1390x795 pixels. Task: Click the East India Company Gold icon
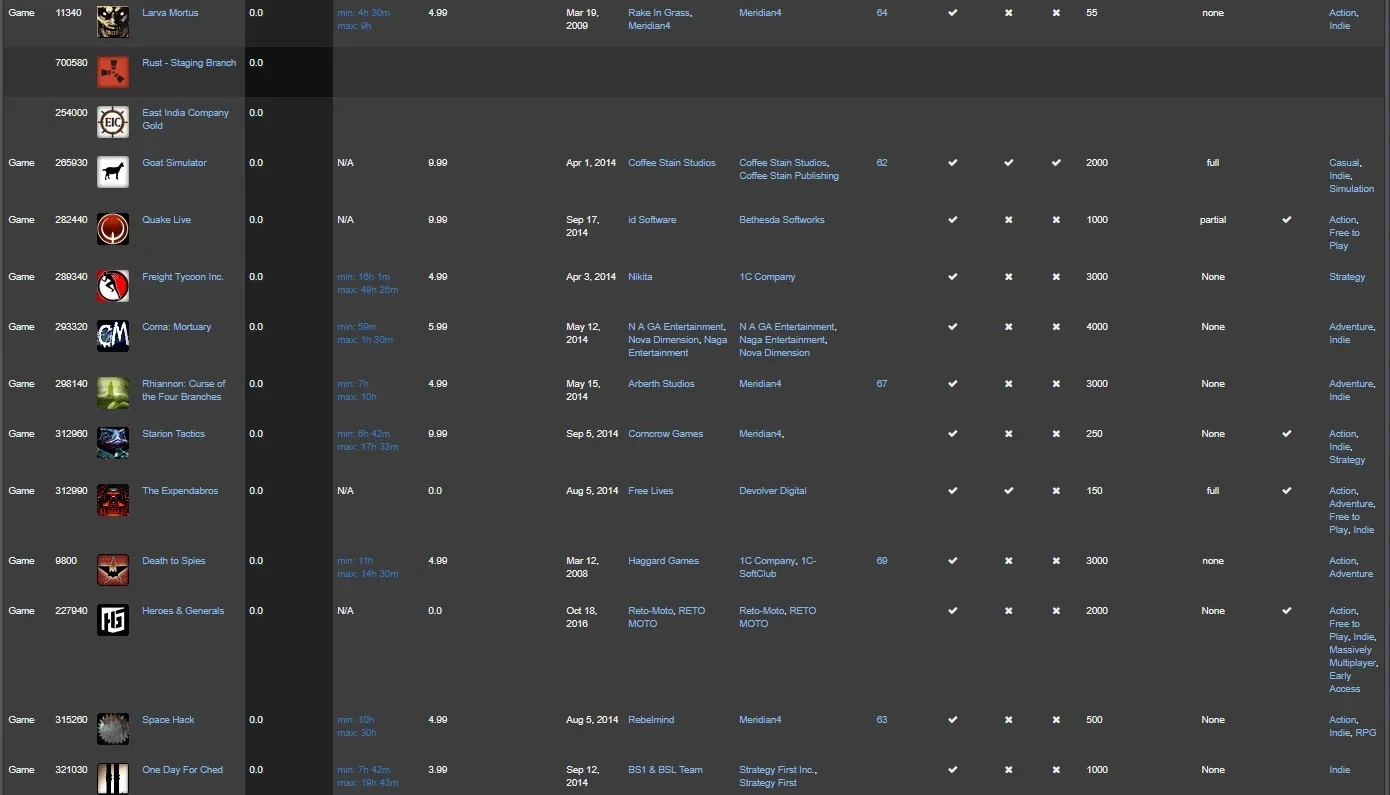[x=113, y=122]
